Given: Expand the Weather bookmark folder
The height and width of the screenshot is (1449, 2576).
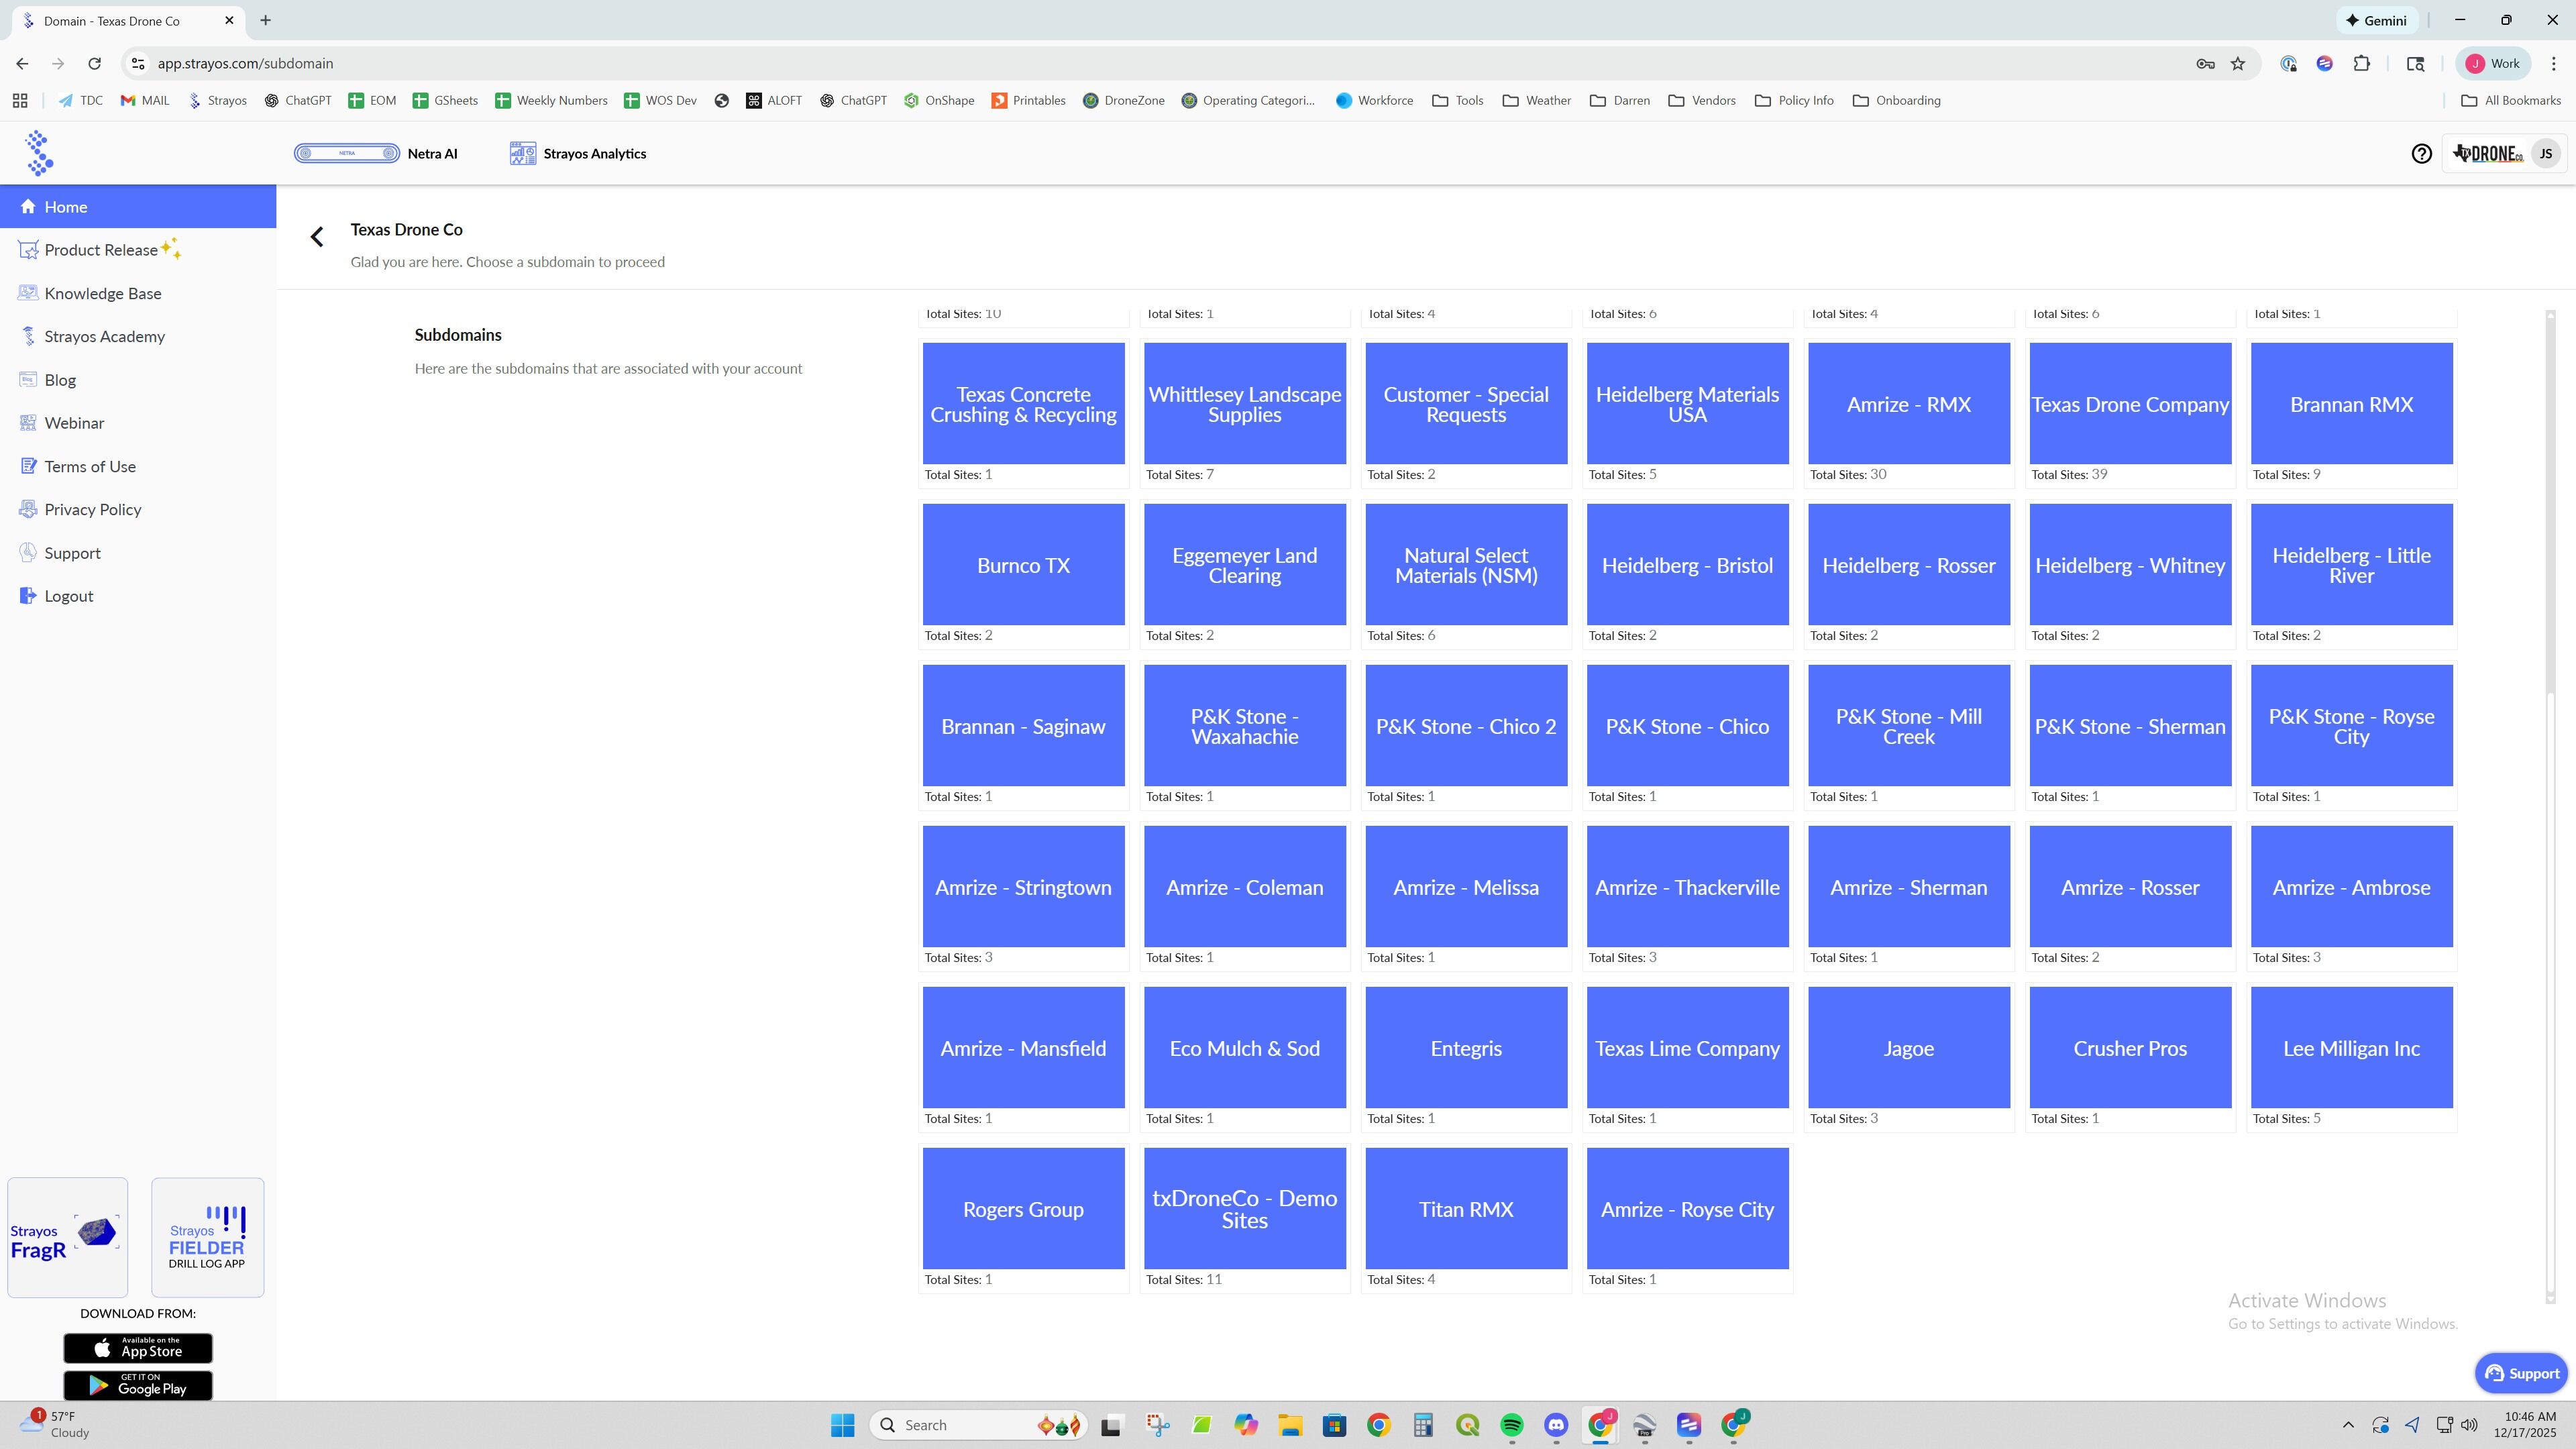Looking at the screenshot, I should [1536, 100].
